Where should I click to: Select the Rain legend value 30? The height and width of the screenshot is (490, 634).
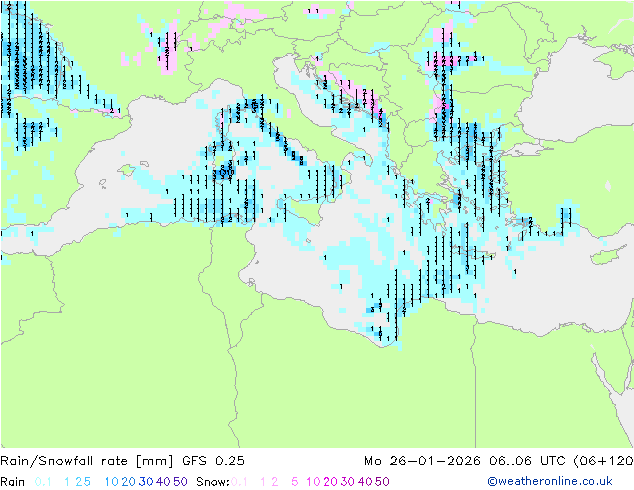146,482
